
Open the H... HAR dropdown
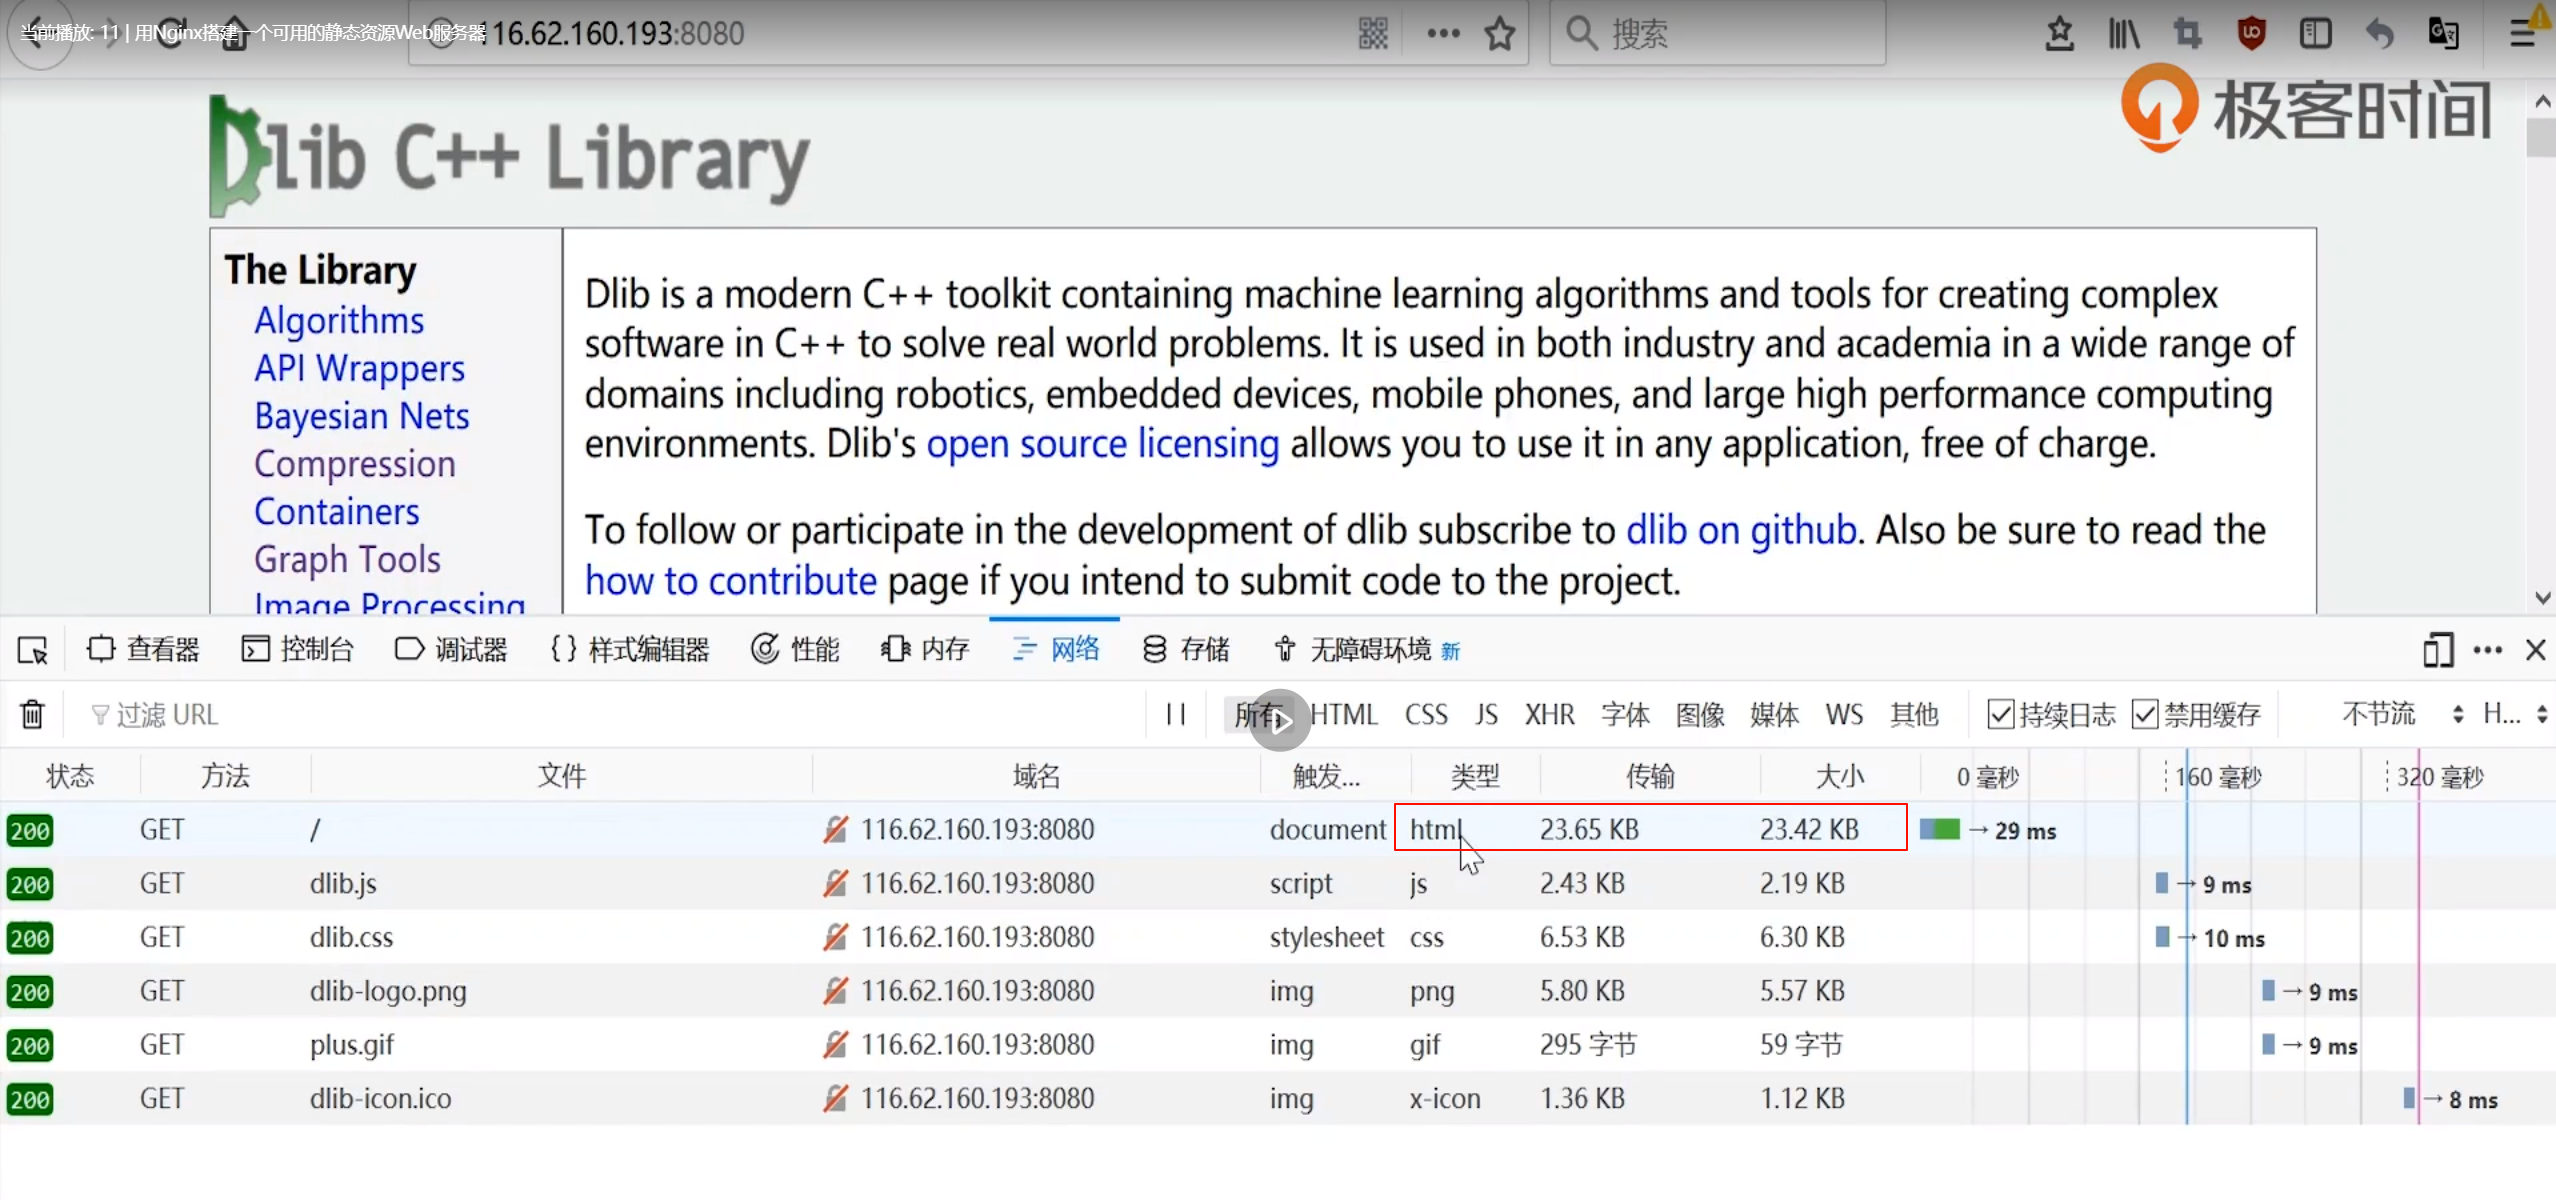pyautogui.click(x=2515, y=714)
